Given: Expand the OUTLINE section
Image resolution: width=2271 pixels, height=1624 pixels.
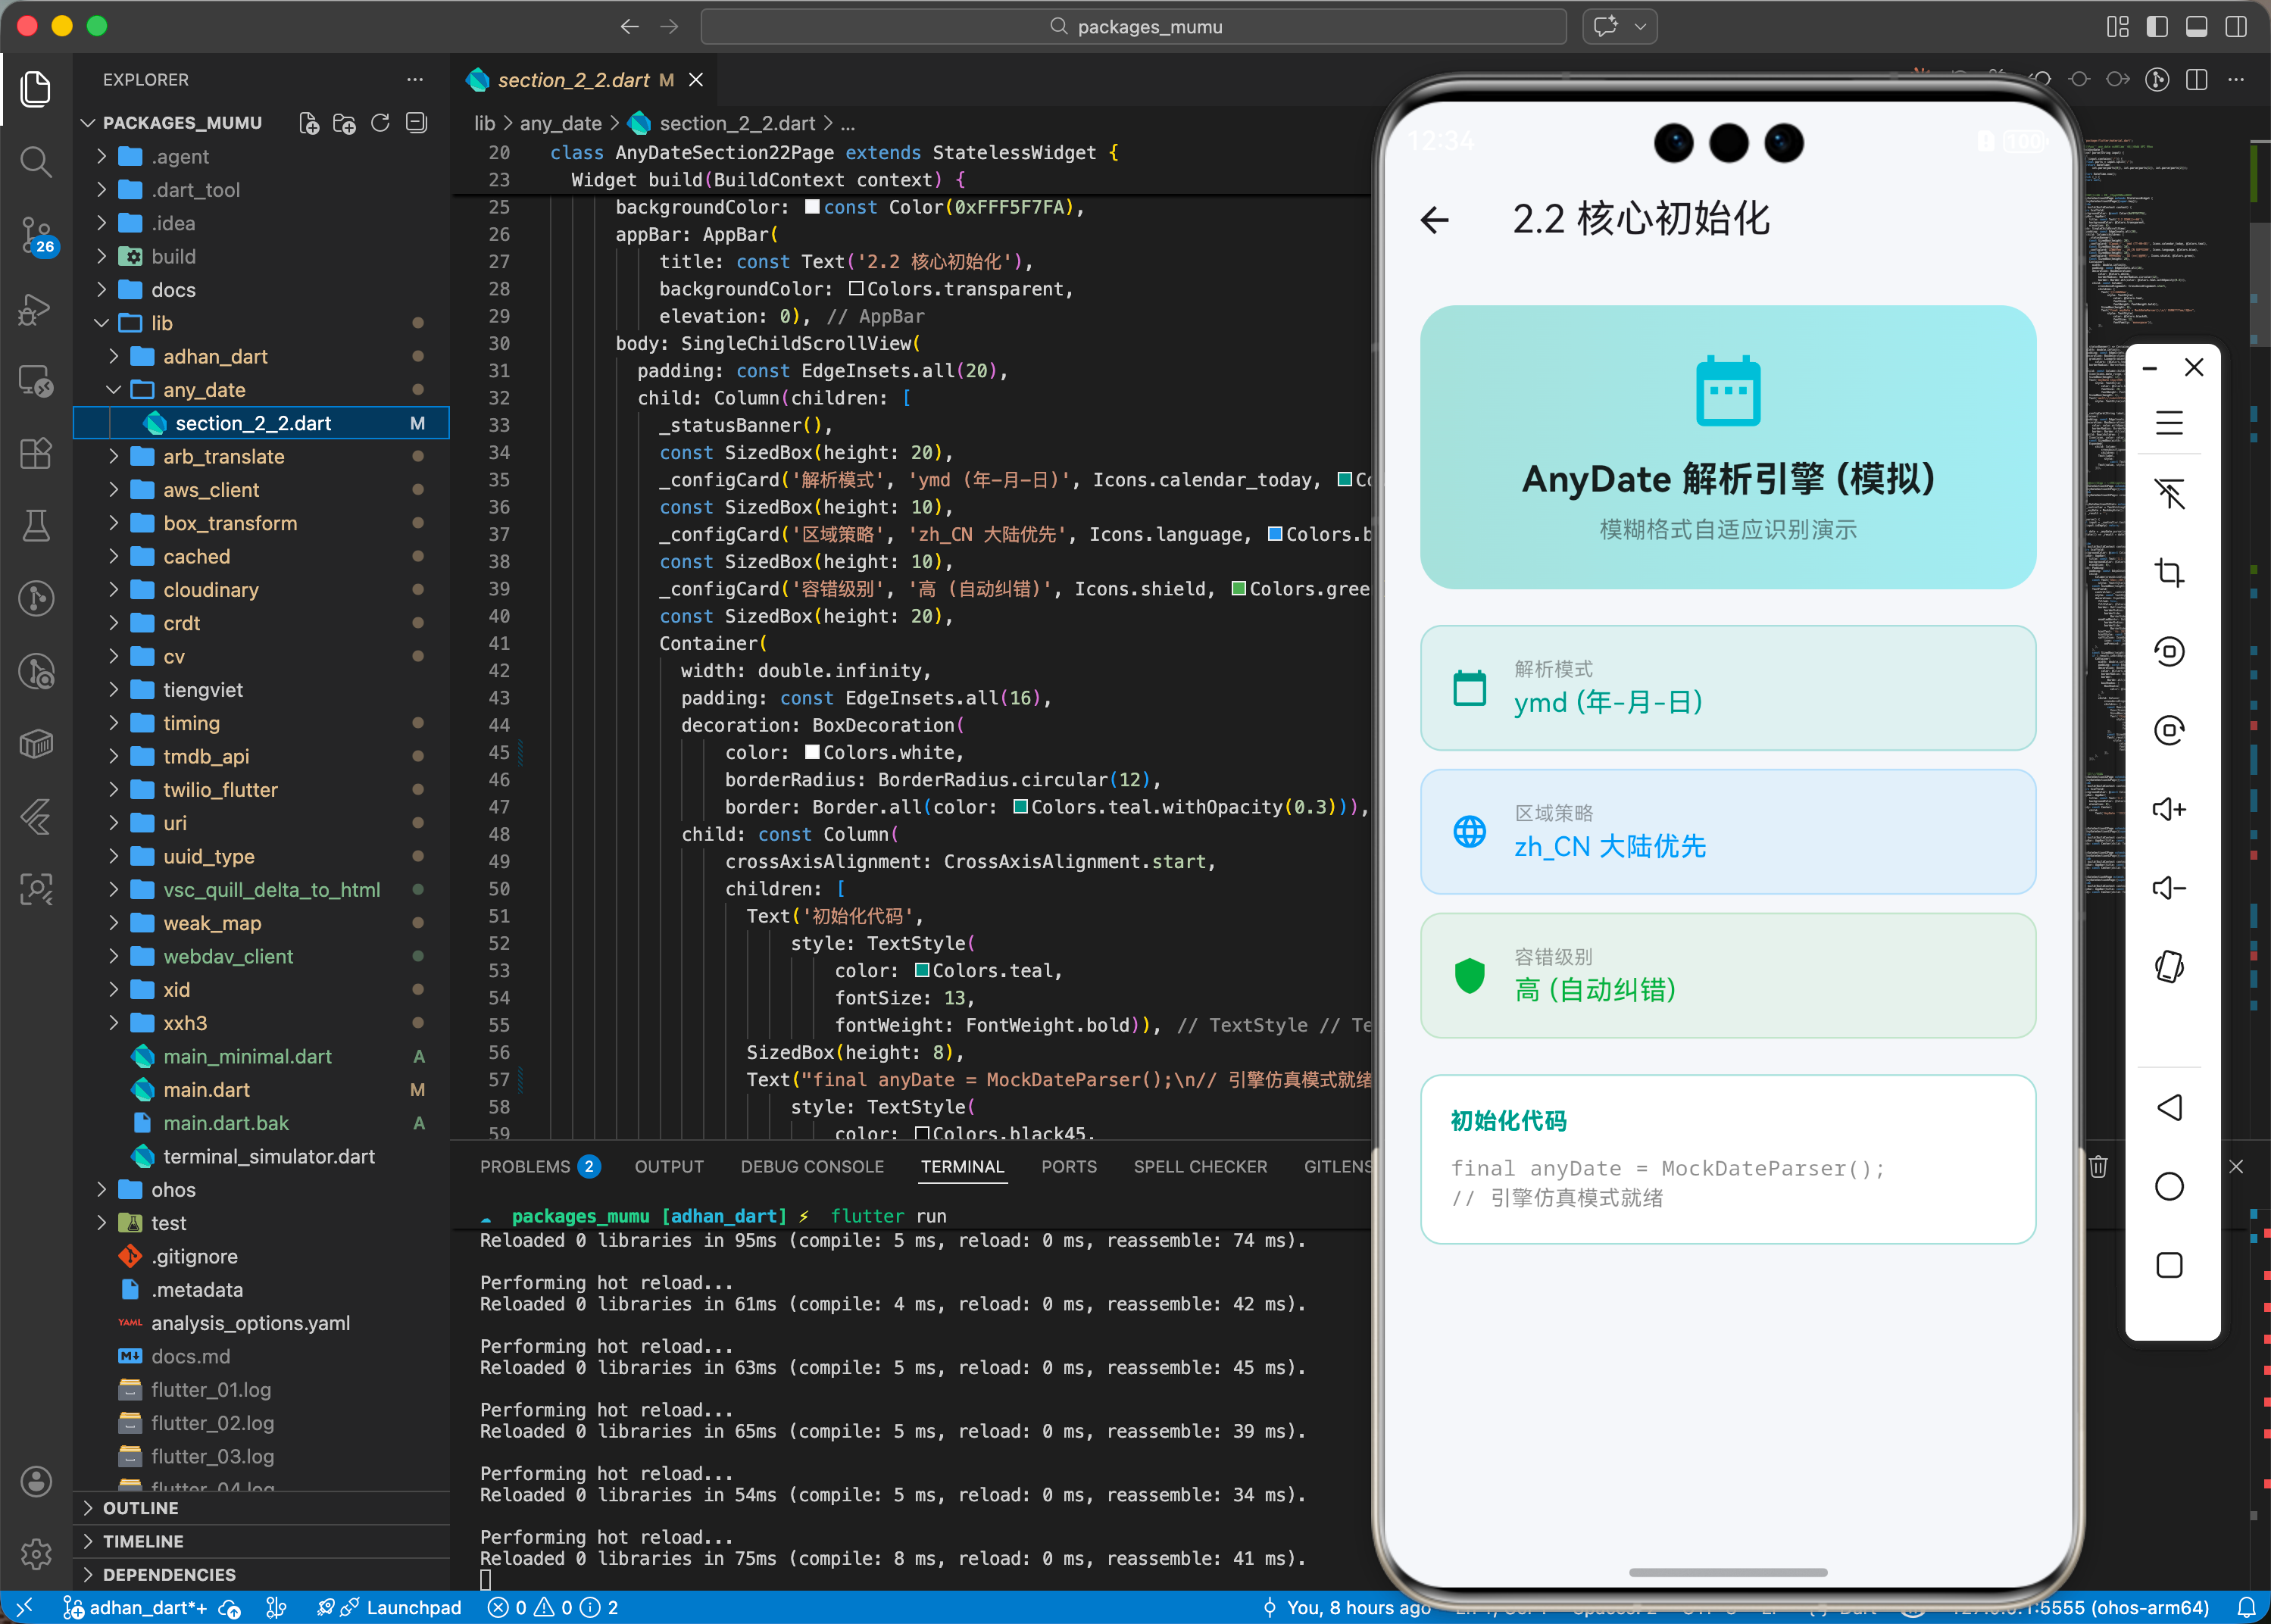Looking at the screenshot, I should coord(261,1508).
